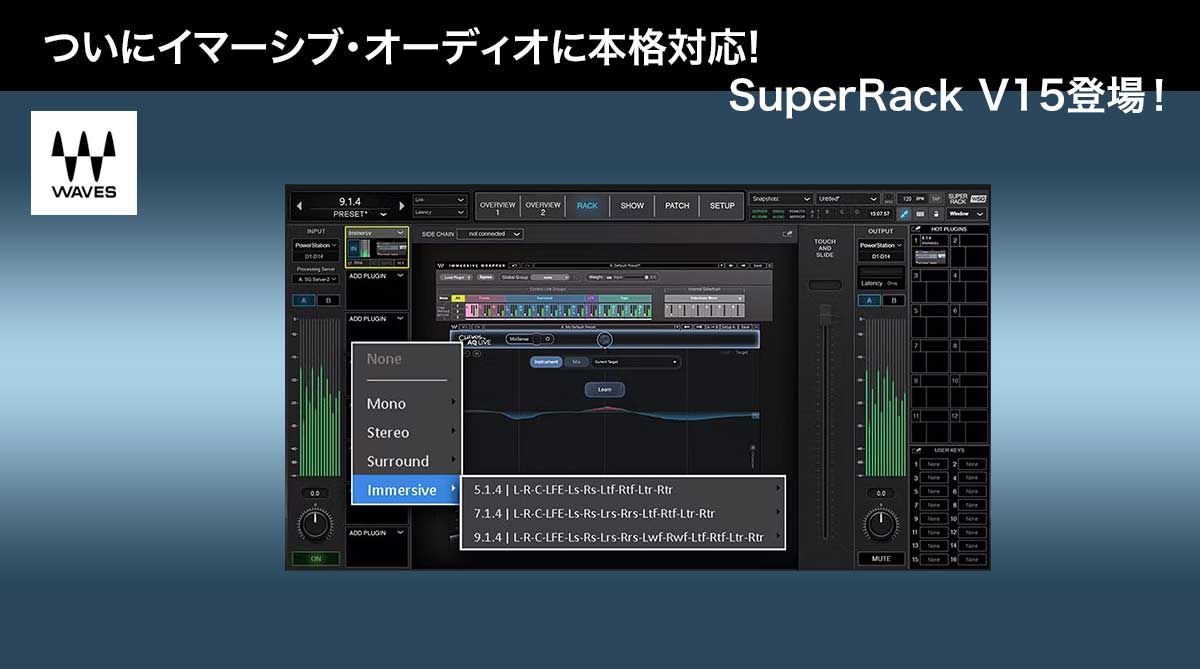1200x669 pixels.
Task: Go to the next preset with right arrow
Action: click(400, 207)
